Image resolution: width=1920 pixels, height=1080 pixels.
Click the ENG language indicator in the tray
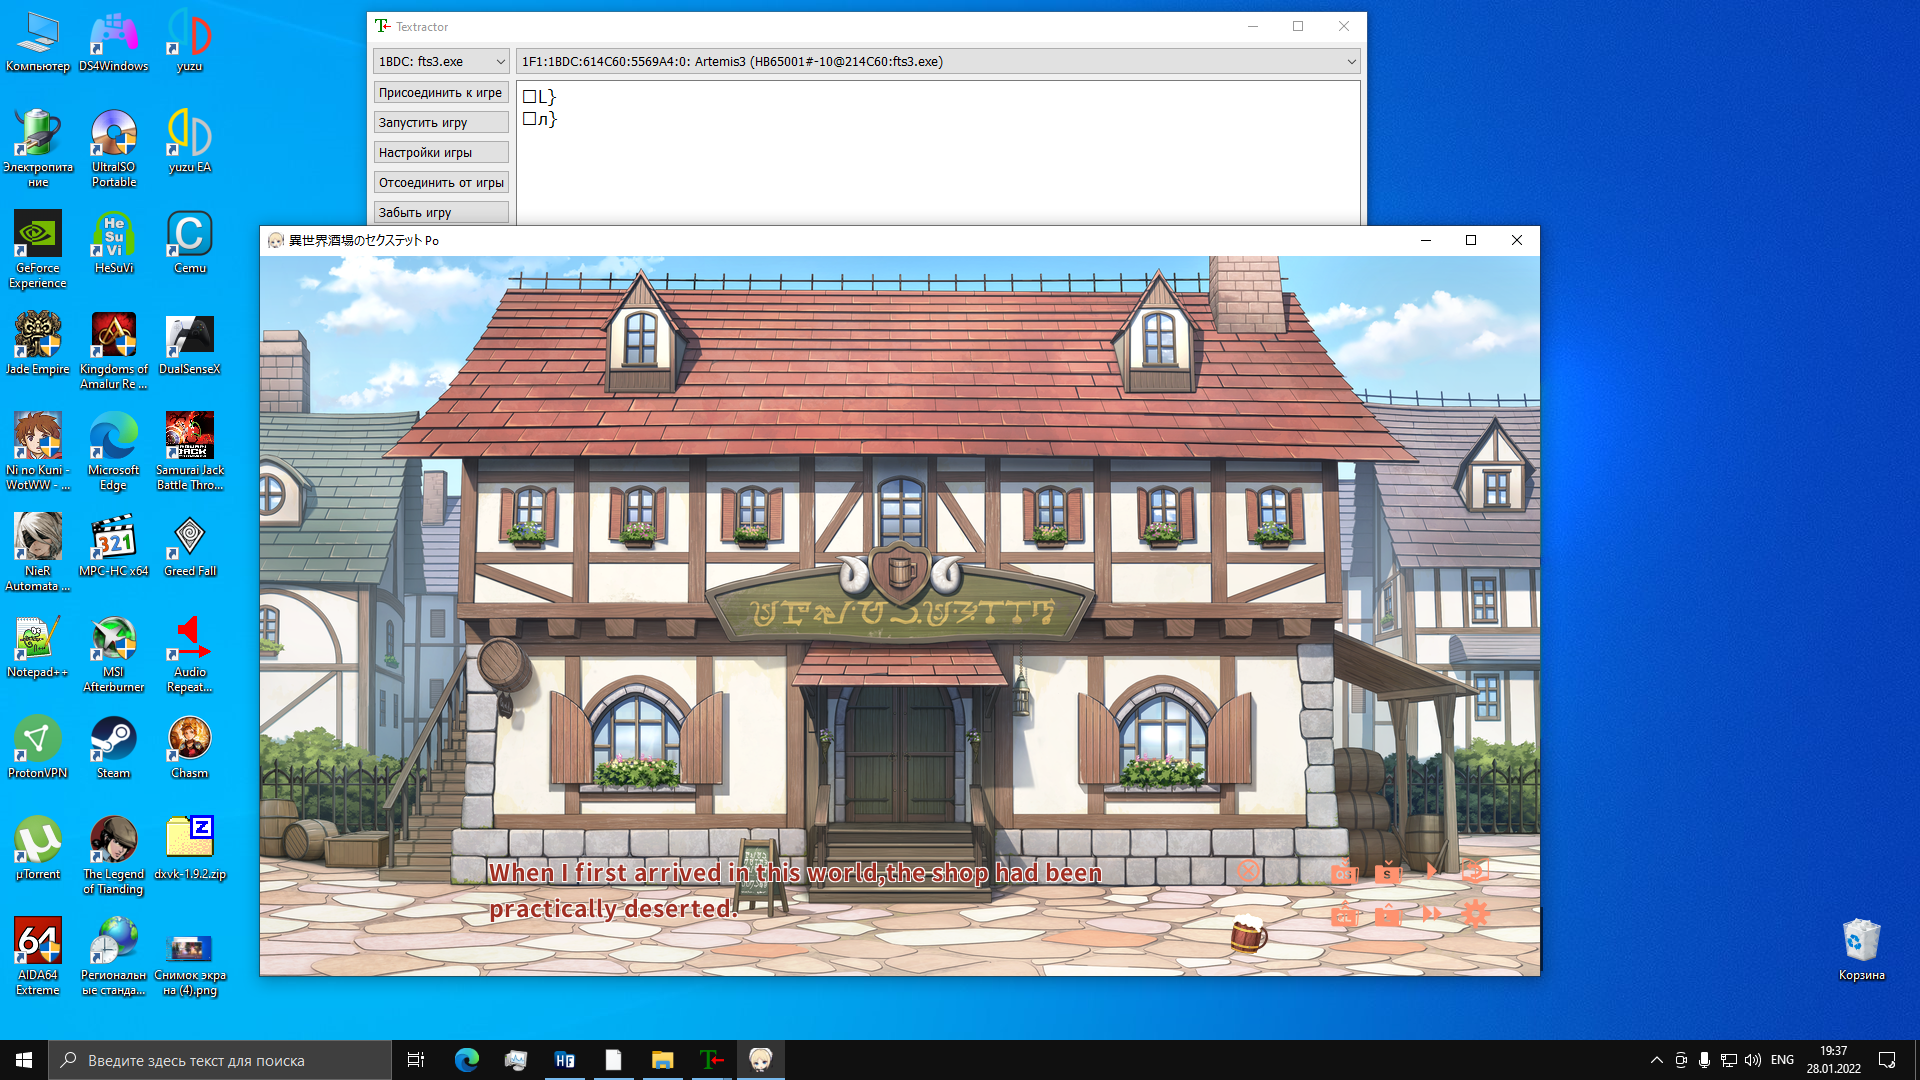coord(1782,1060)
